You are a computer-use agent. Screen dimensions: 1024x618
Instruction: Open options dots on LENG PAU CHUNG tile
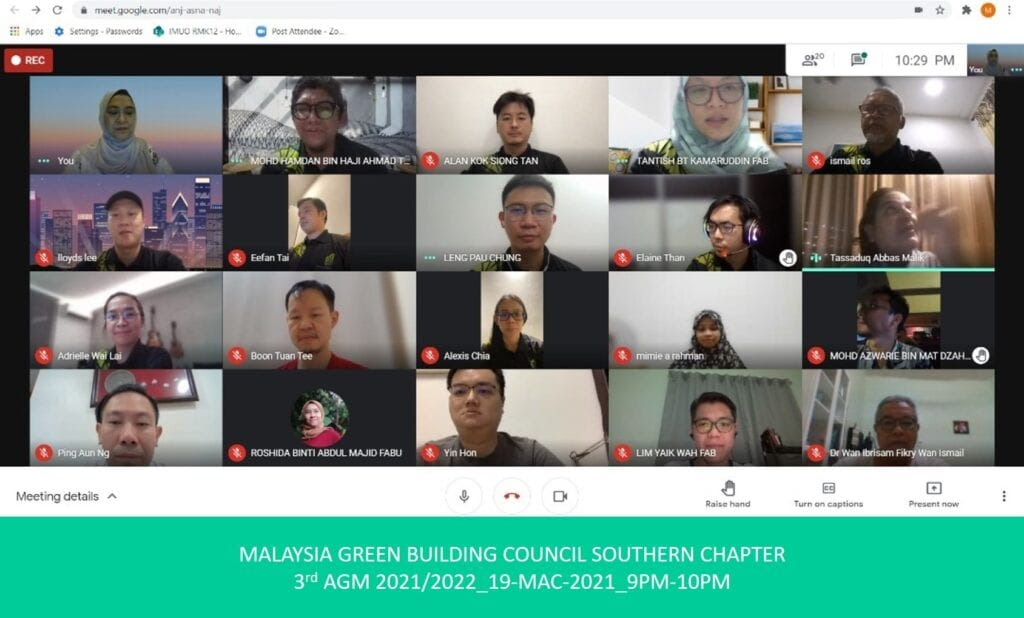(429, 258)
